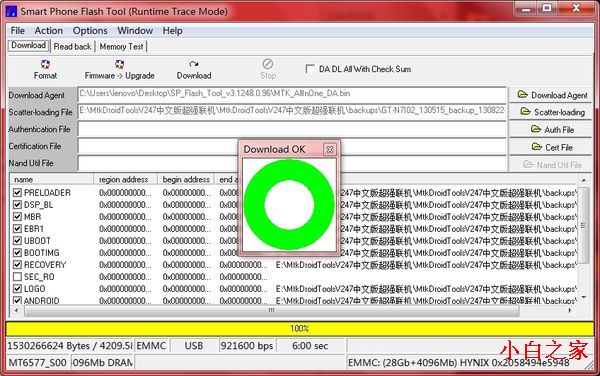
Task: Click the Stop toolbar icon
Action: click(267, 64)
